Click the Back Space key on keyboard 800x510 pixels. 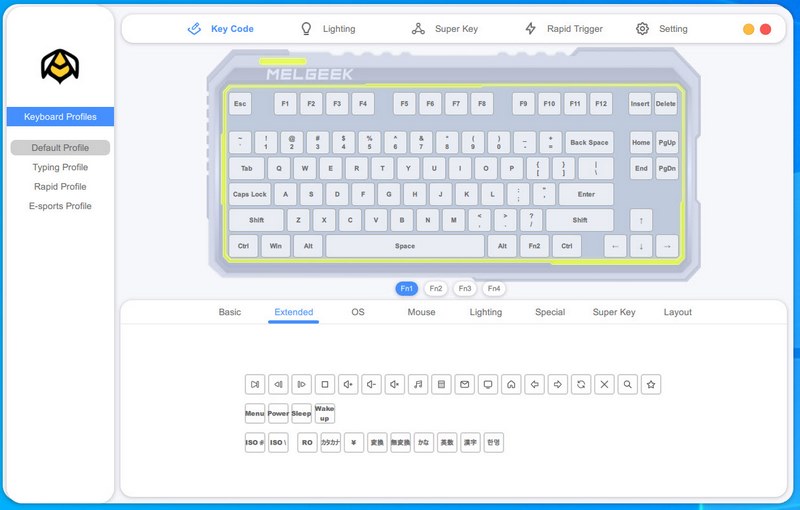pyautogui.click(x=589, y=143)
